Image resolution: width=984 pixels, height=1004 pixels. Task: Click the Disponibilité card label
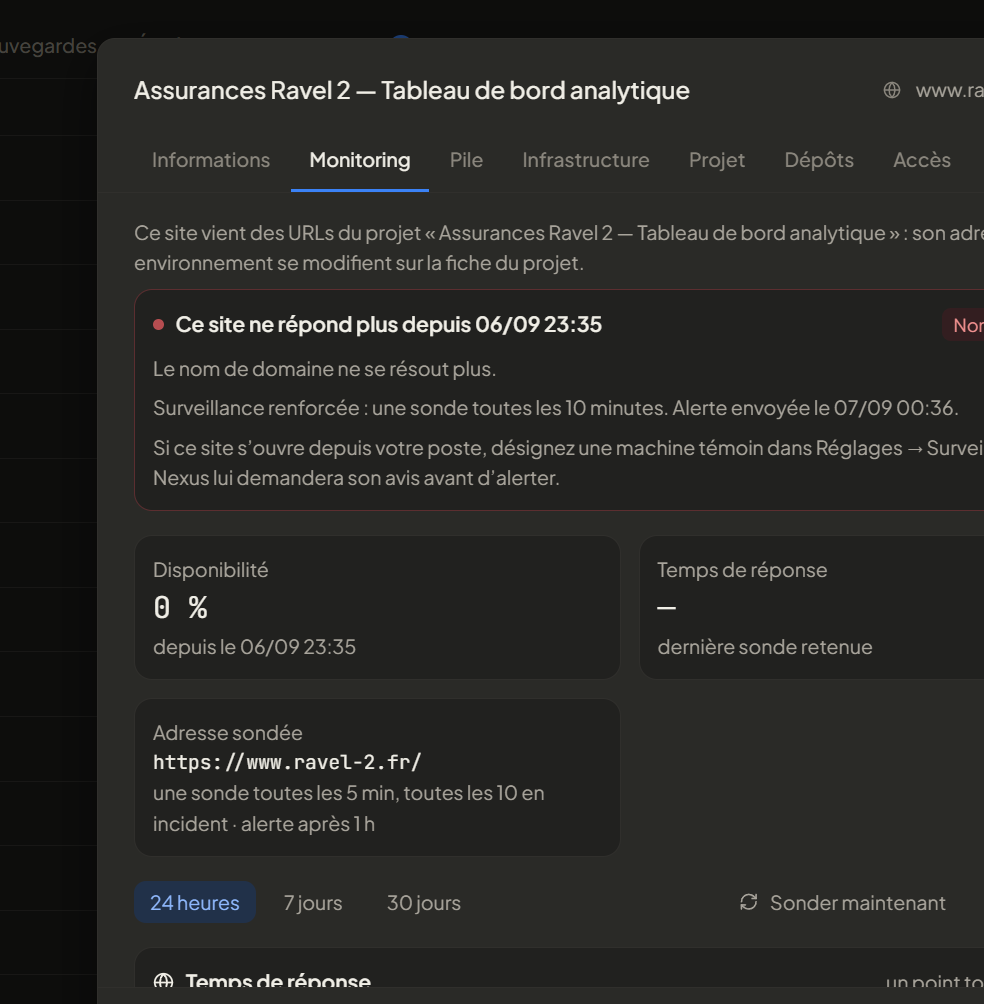[x=211, y=570]
